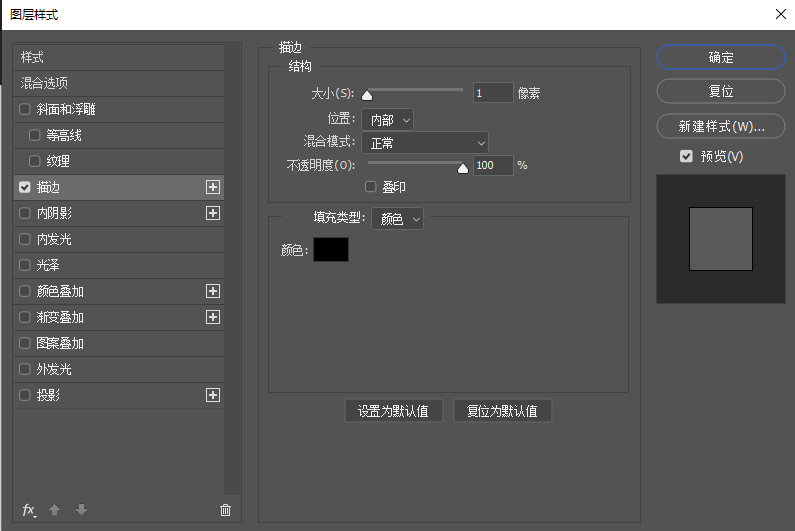The width and height of the screenshot is (795, 531).
Task: Uncheck the 描边 checkbox
Action: click(x=24, y=187)
